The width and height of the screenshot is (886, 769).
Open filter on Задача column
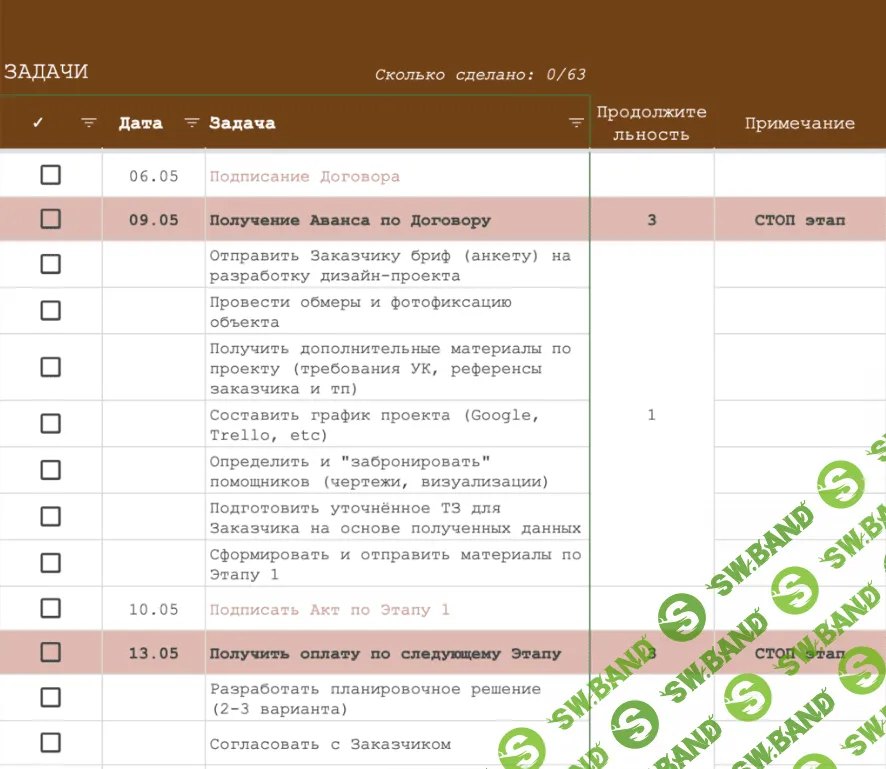click(576, 123)
